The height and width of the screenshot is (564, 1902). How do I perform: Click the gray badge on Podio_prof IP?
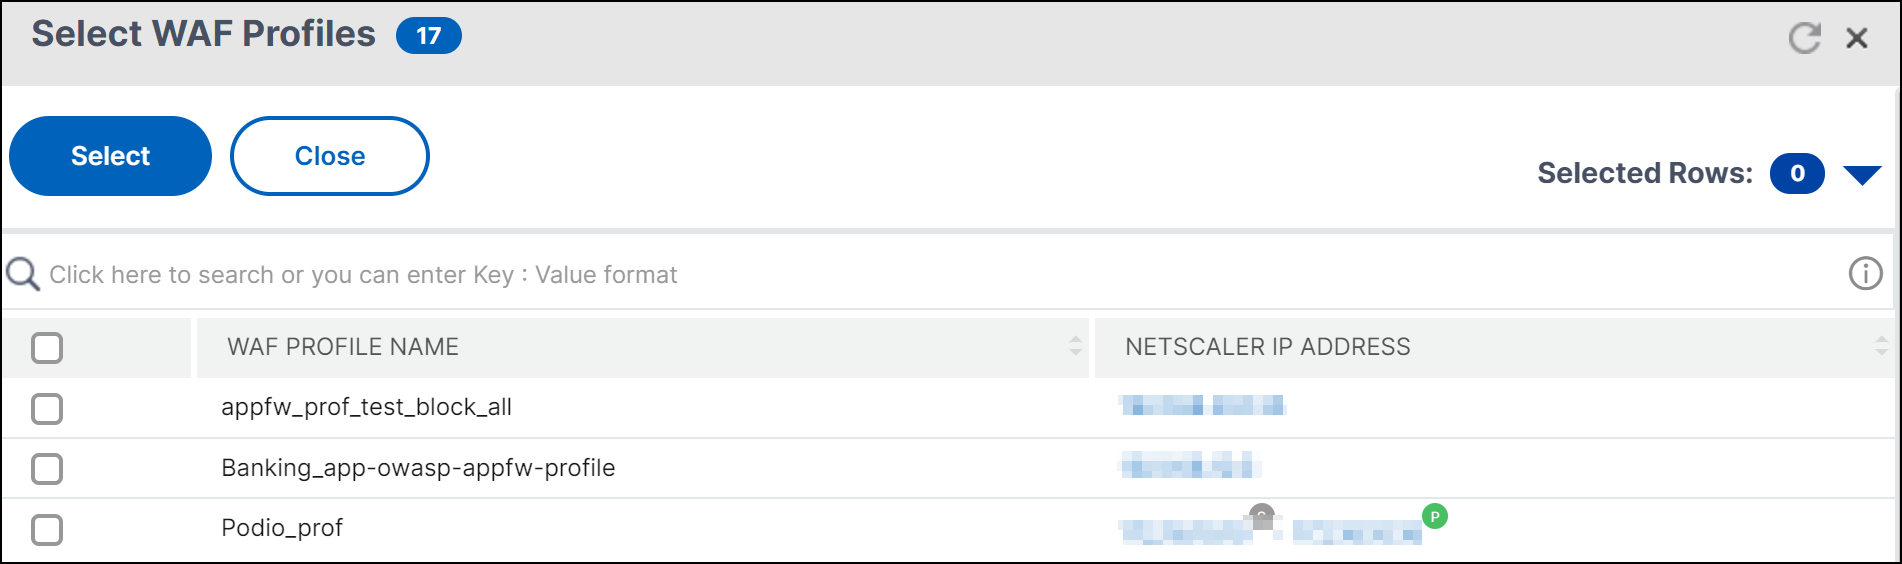pyautogui.click(x=1262, y=516)
